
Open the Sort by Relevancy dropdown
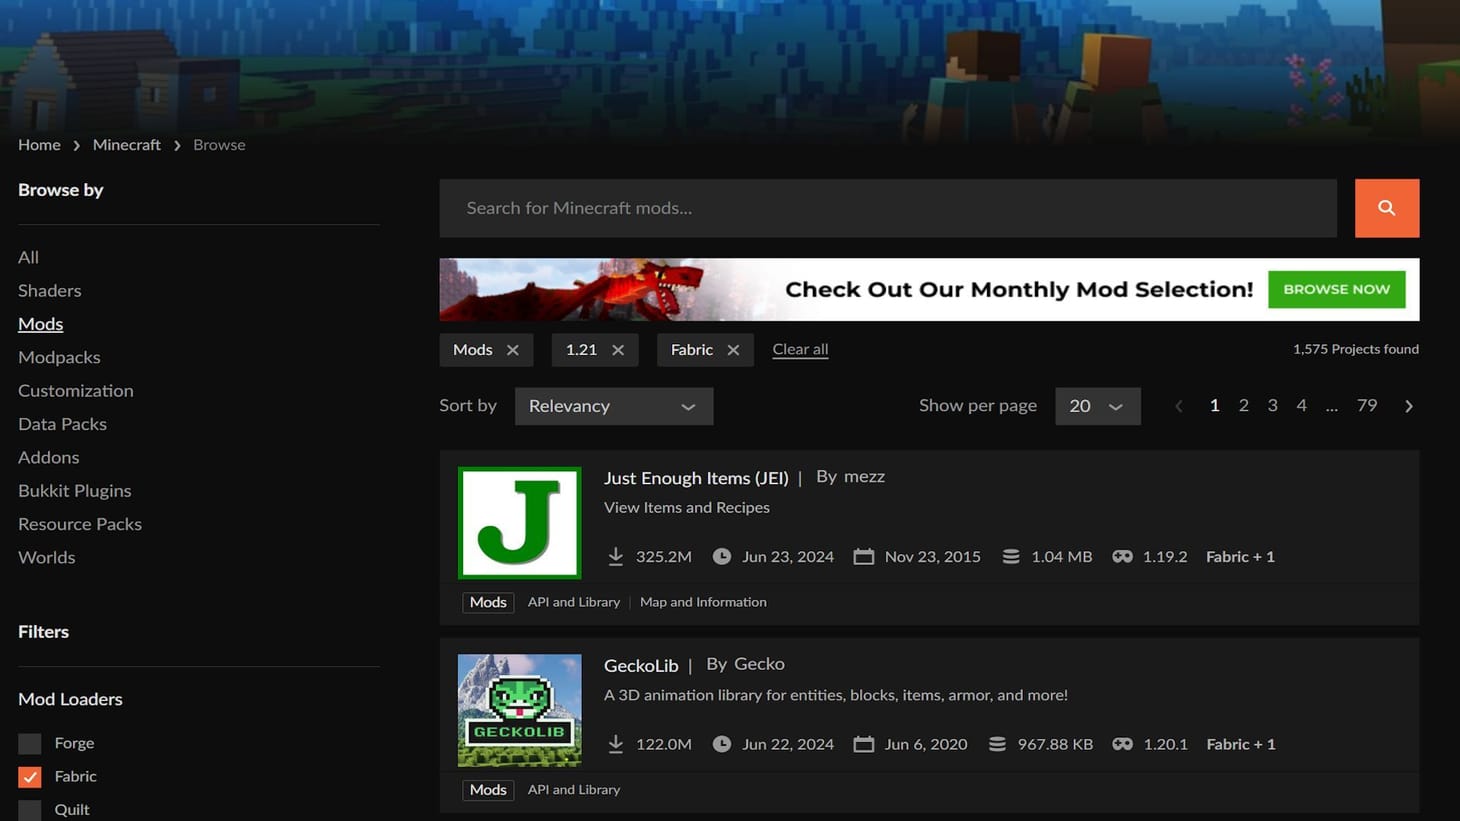tap(613, 406)
